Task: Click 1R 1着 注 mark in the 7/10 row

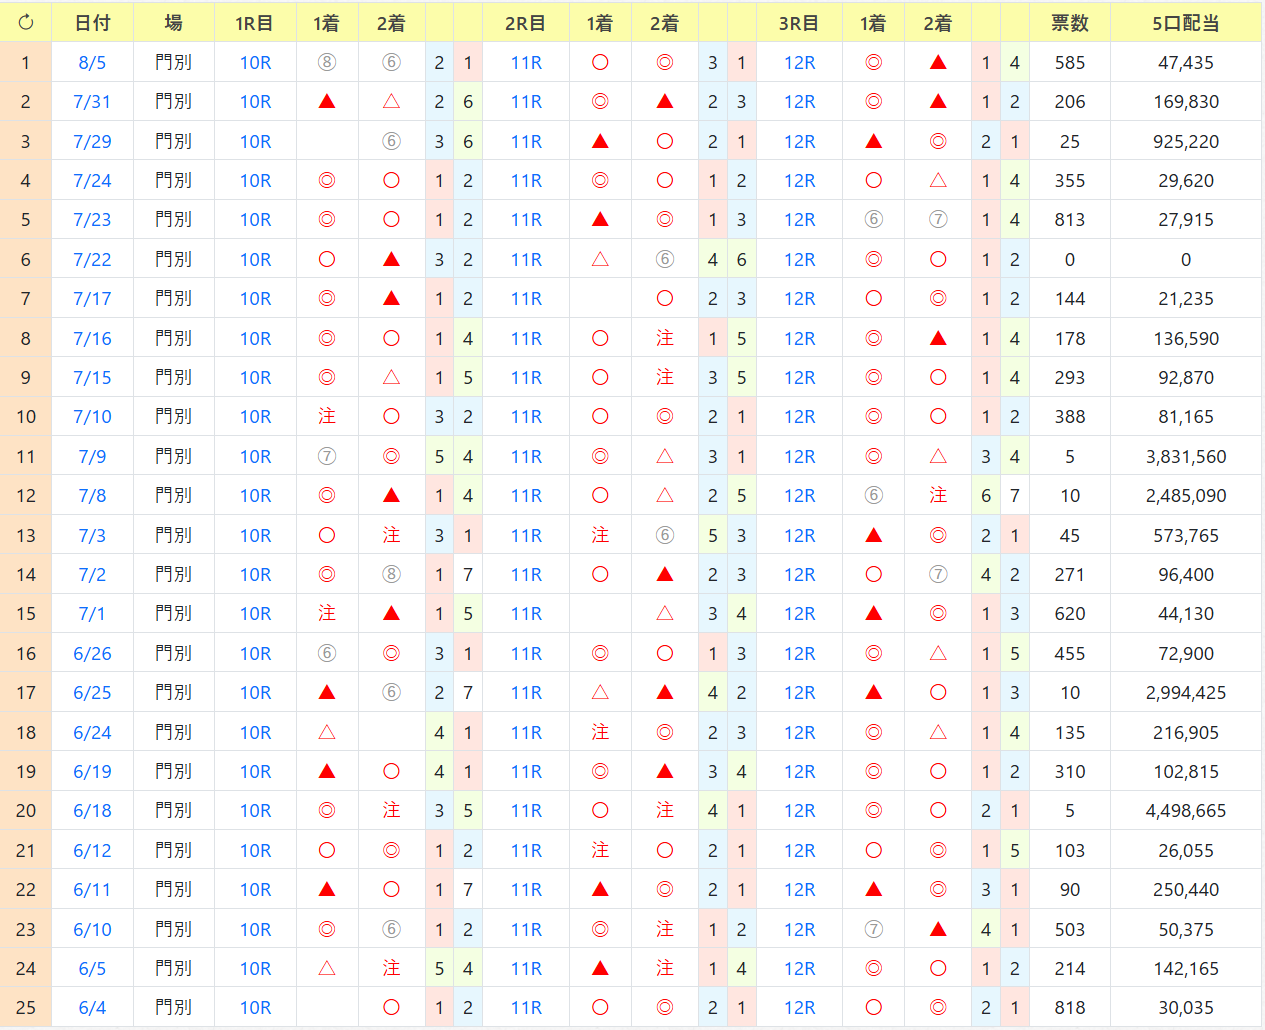Action: pyautogui.click(x=327, y=417)
